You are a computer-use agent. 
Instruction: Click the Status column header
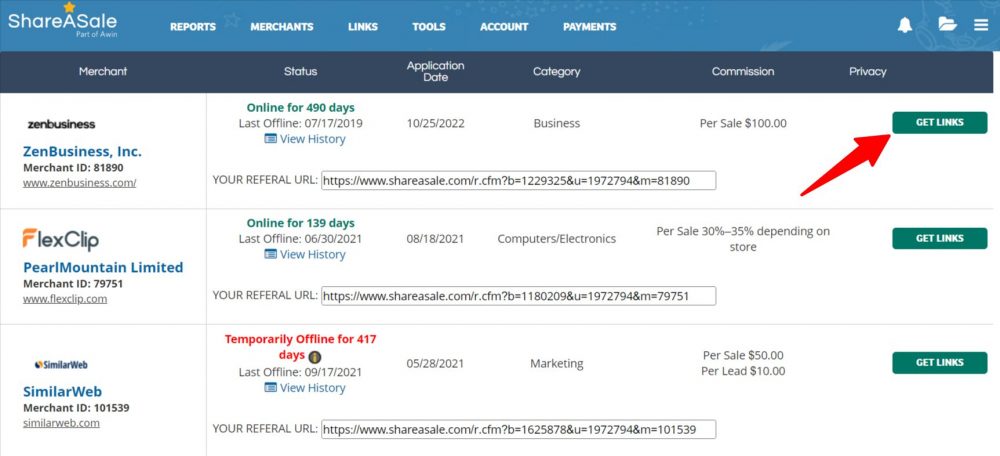(x=300, y=71)
